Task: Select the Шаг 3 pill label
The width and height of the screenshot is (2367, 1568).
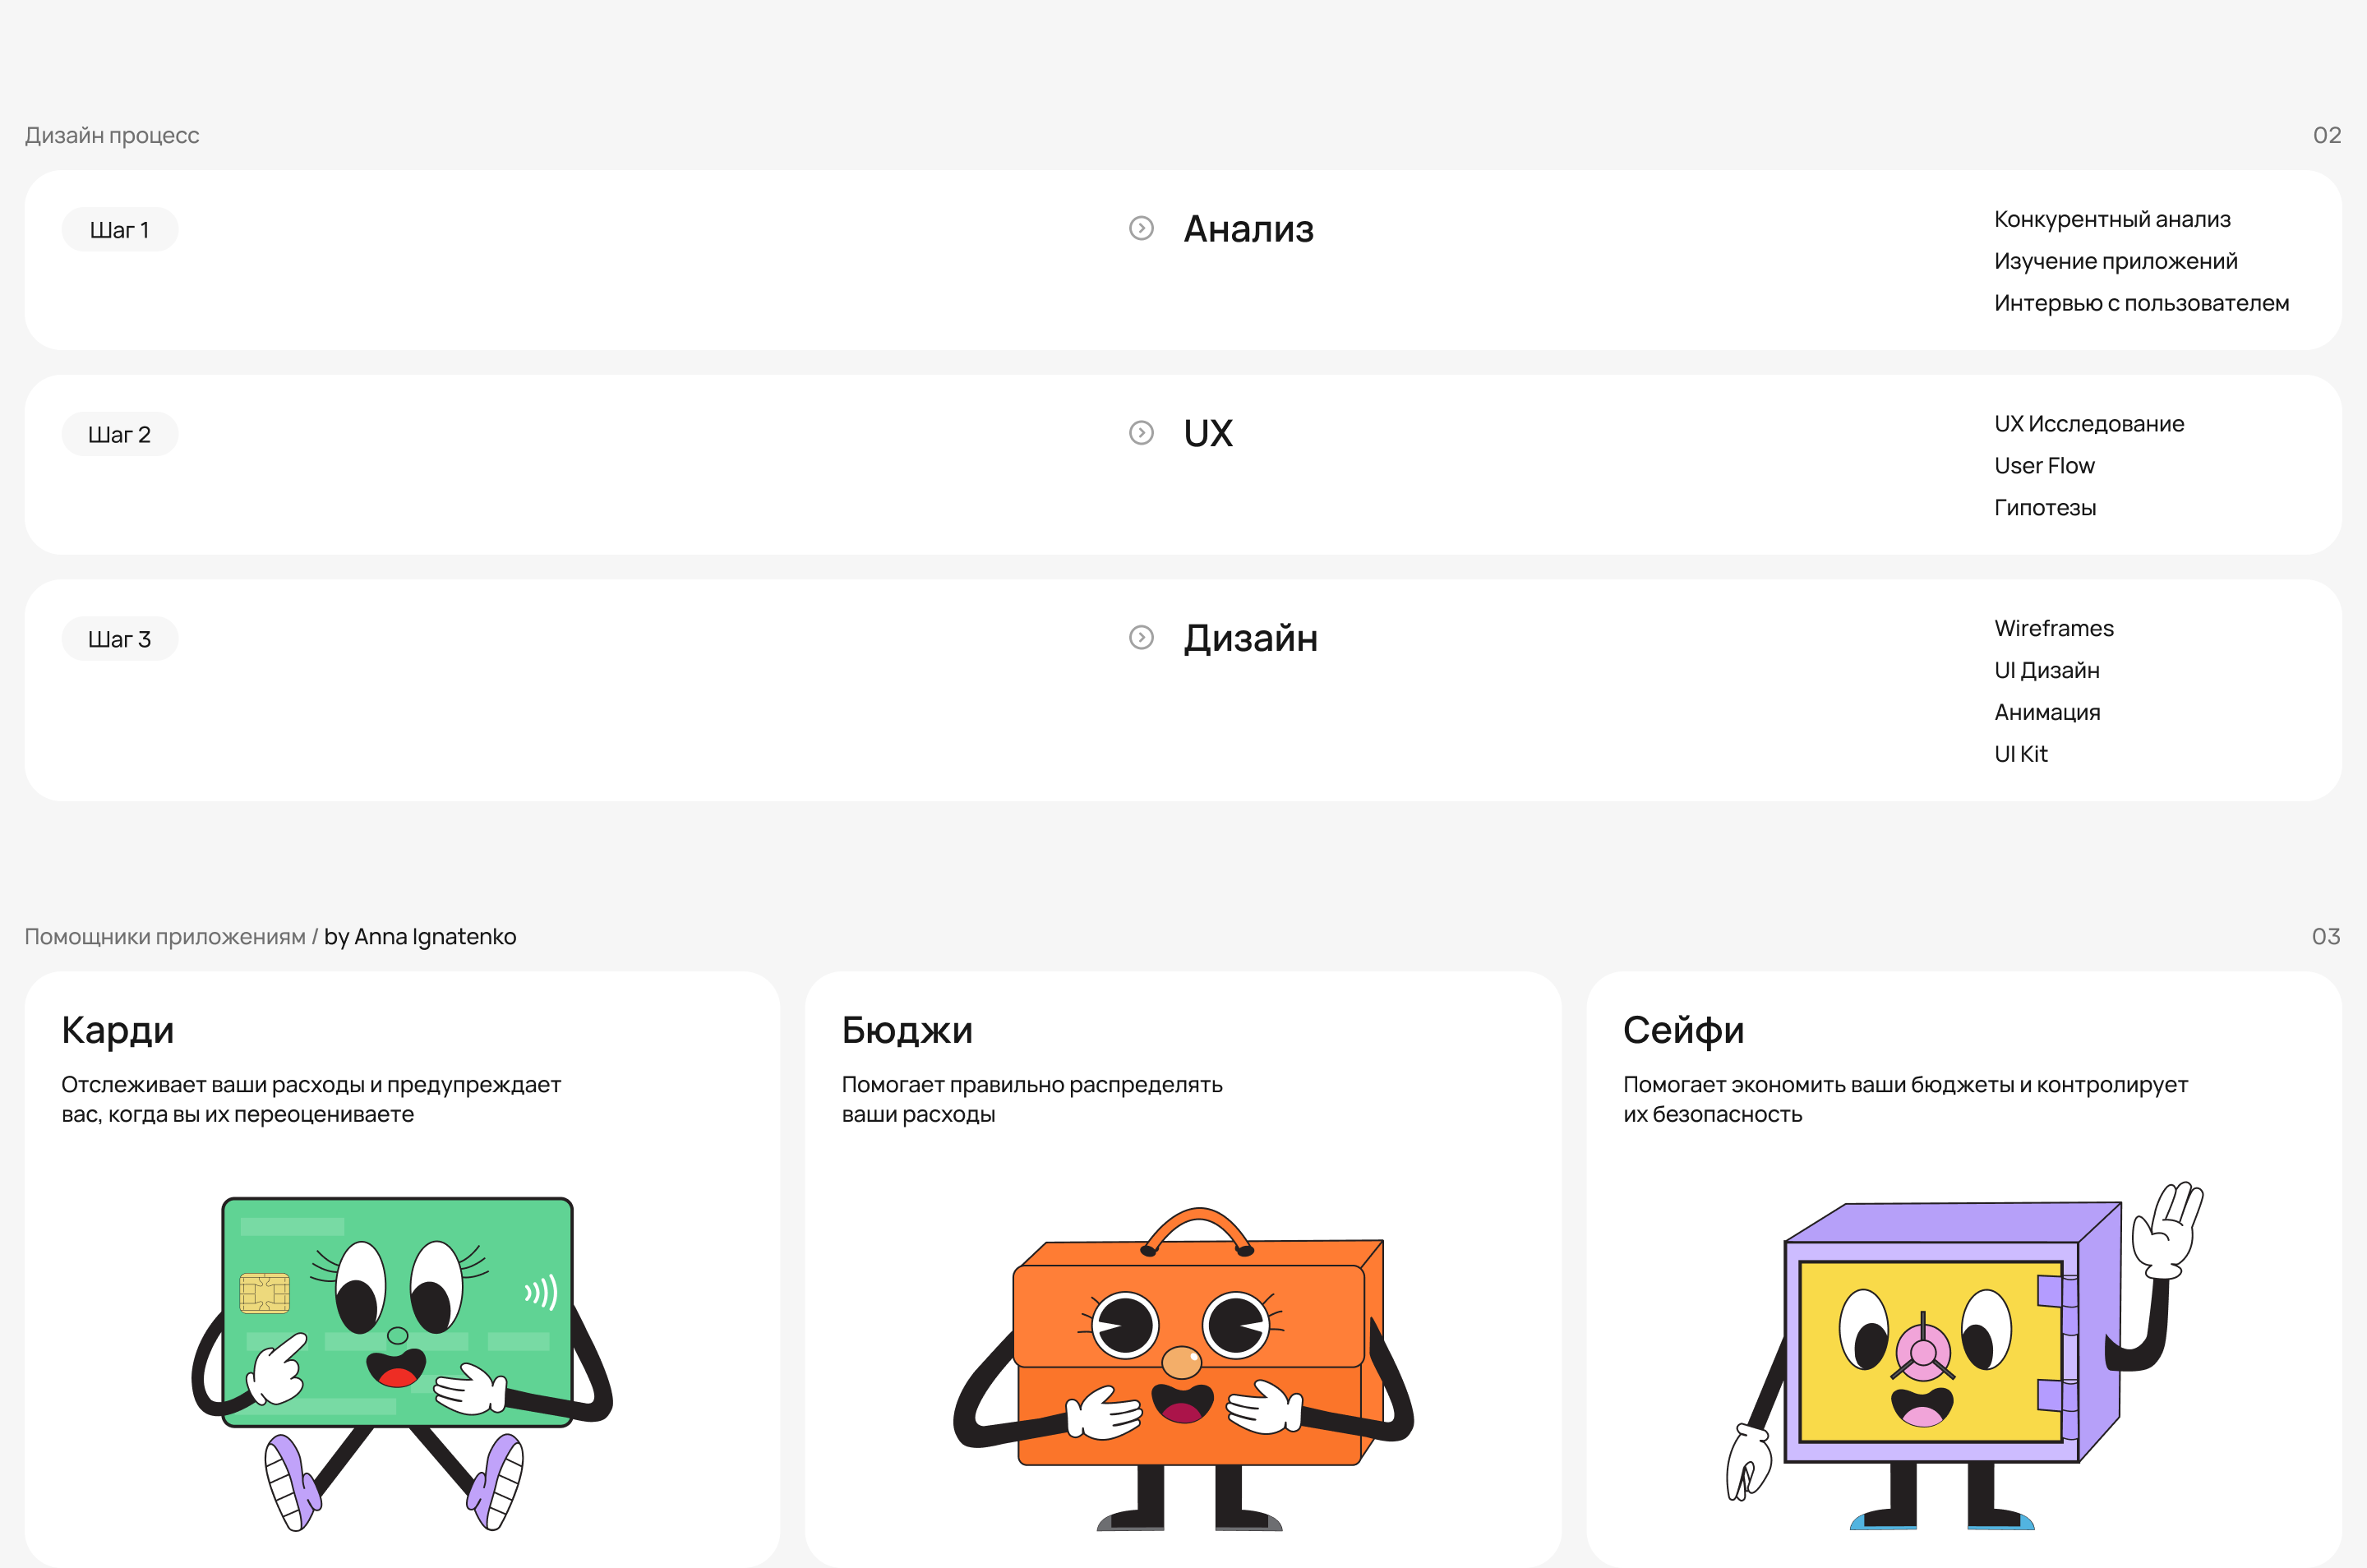Action: click(120, 639)
